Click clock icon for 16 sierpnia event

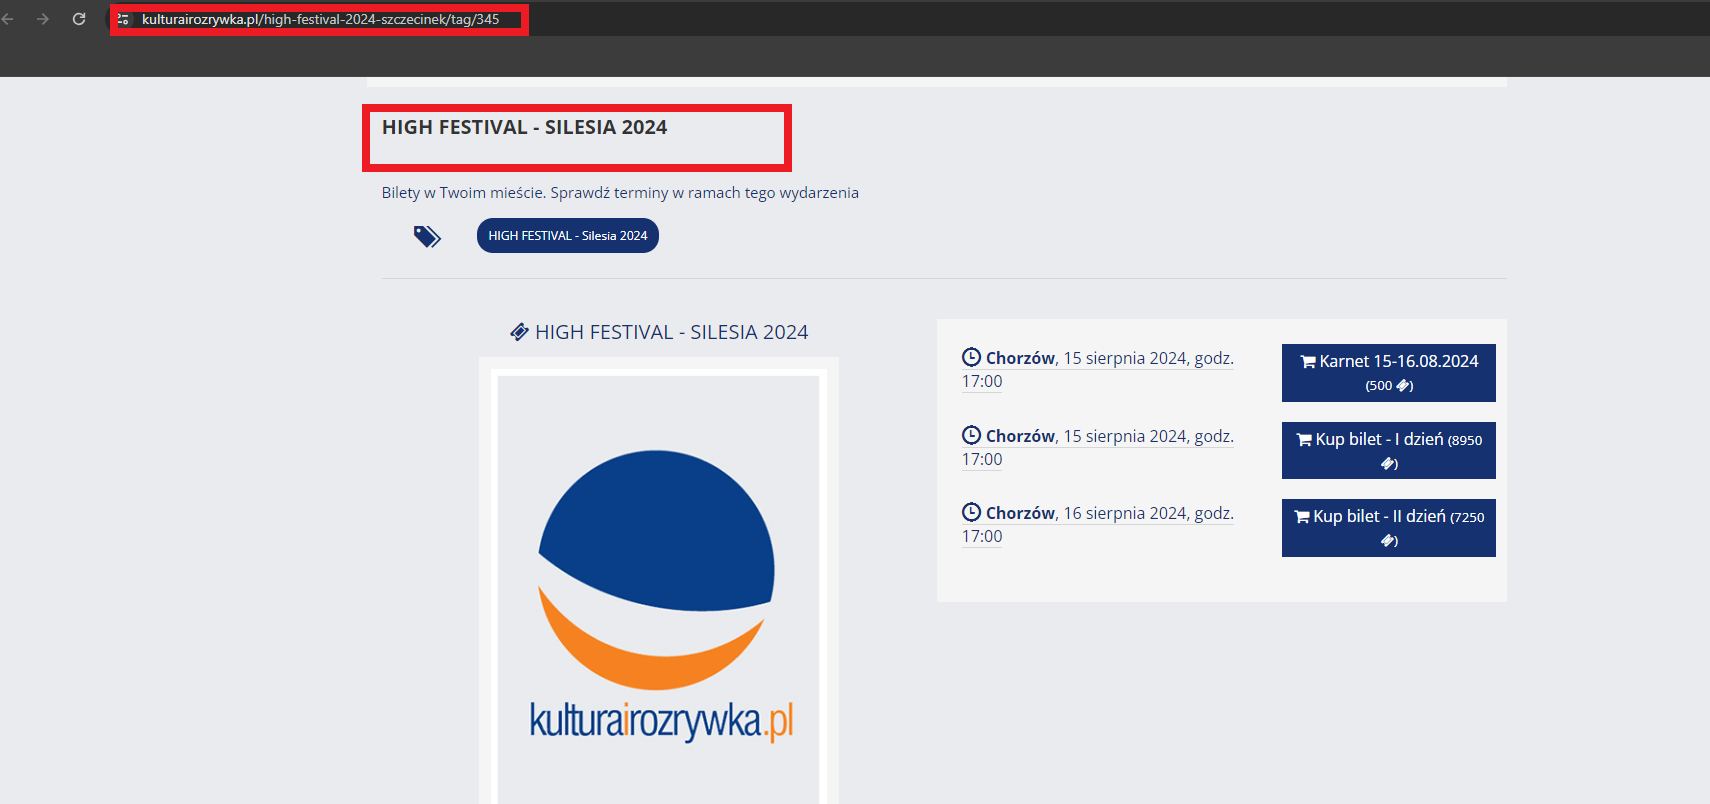tap(971, 512)
